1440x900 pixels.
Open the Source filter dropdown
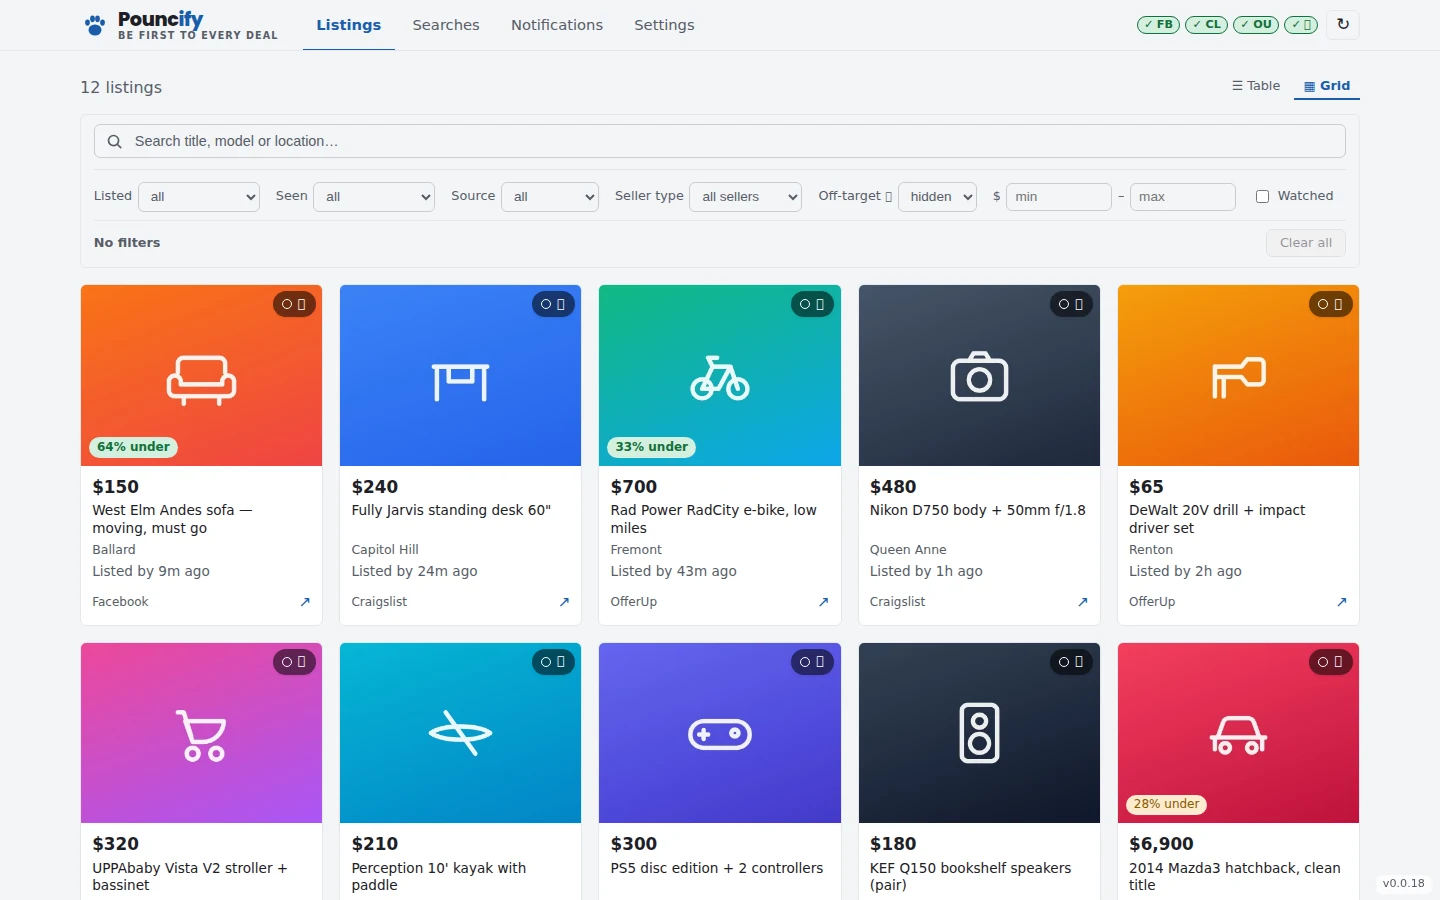(x=550, y=197)
